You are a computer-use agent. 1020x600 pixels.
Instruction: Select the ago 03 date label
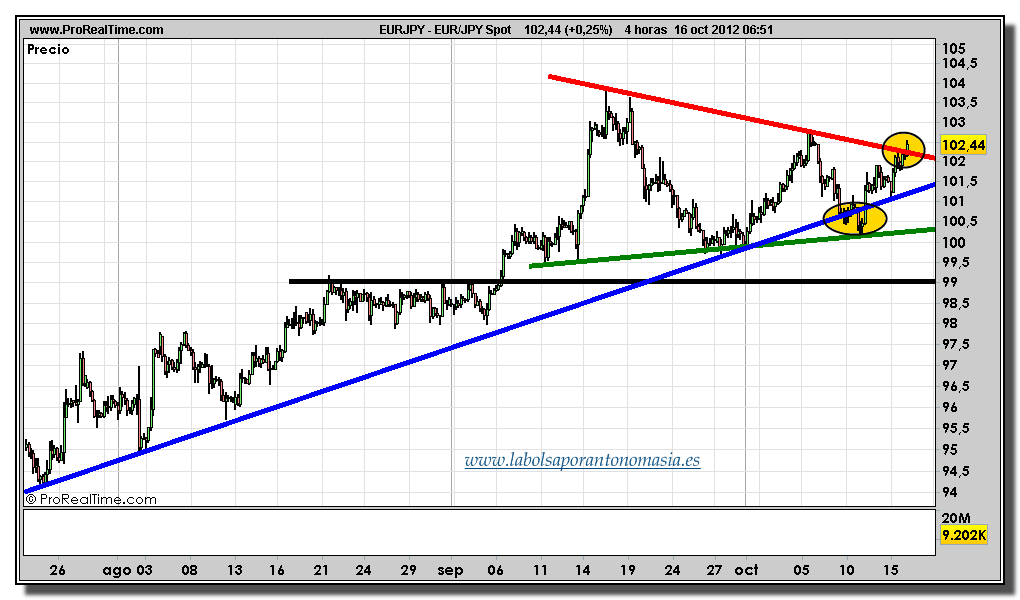(127, 571)
